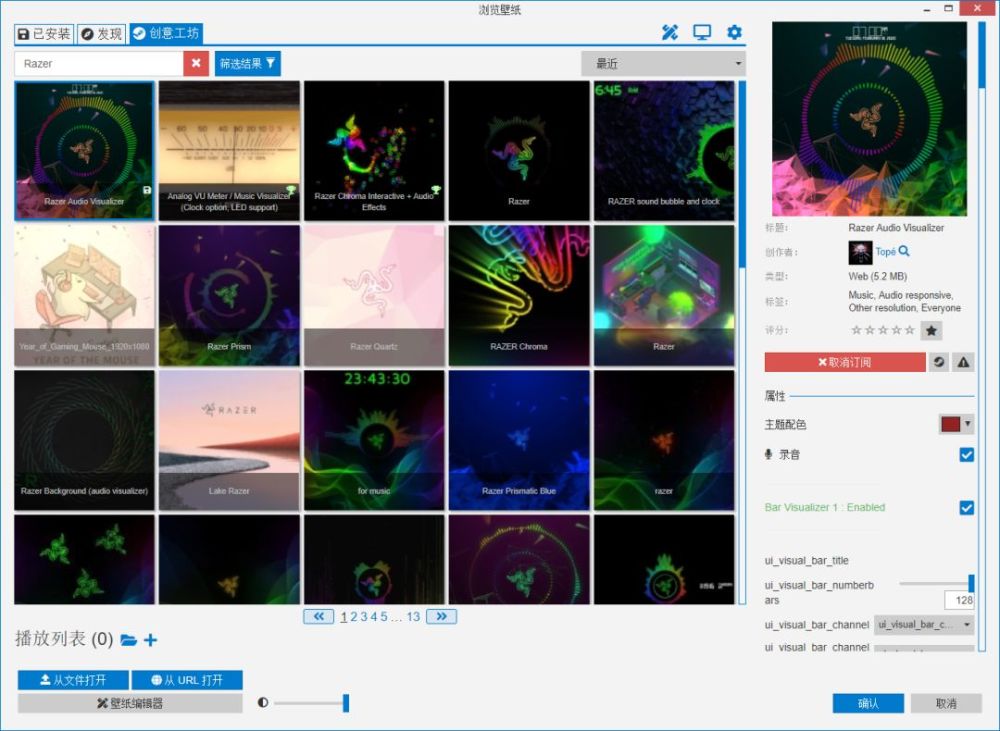Toggle Bar Visualizer 1 Enabled checkbox
The width and height of the screenshot is (1000, 731).
tap(966, 507)
